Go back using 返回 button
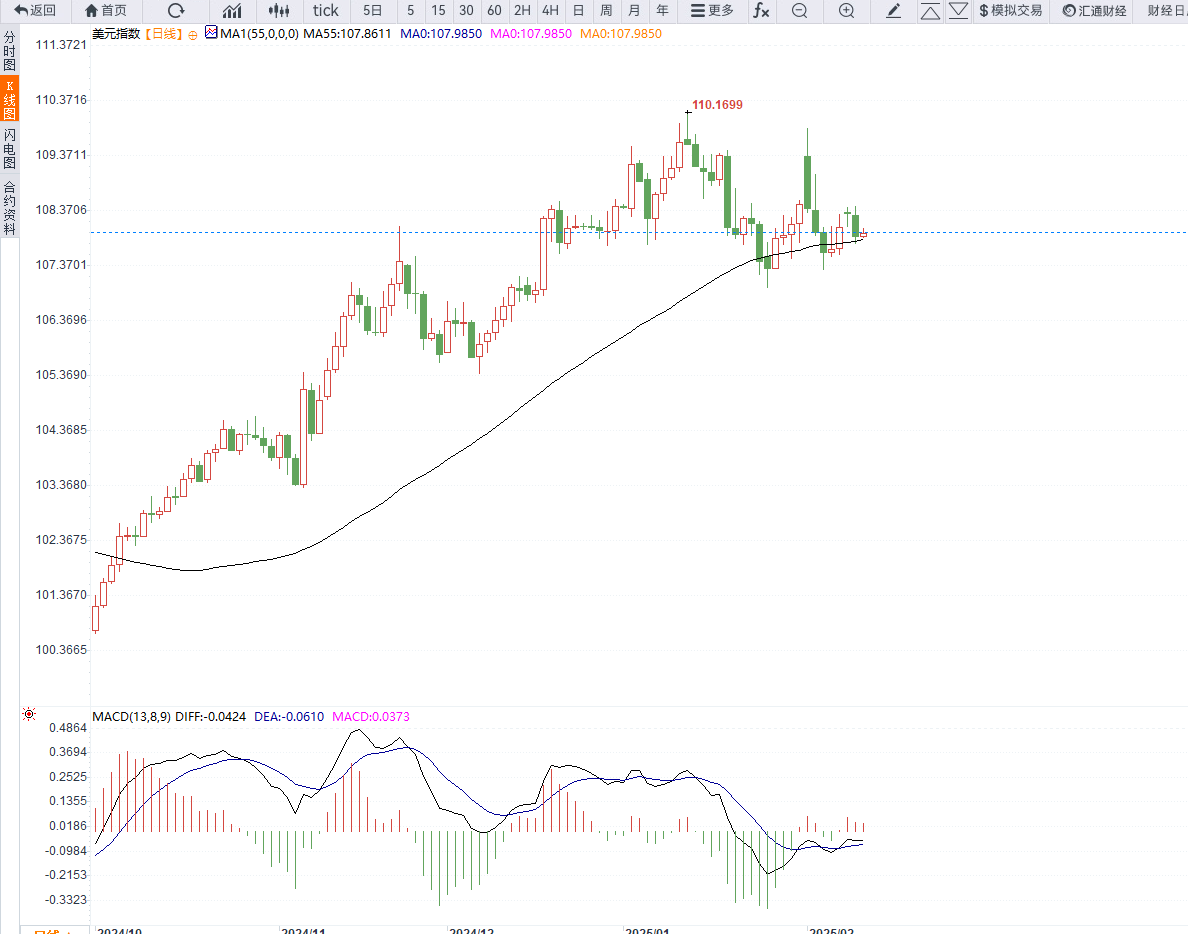This screenshot has width=1188, height=934. (35, 11)
